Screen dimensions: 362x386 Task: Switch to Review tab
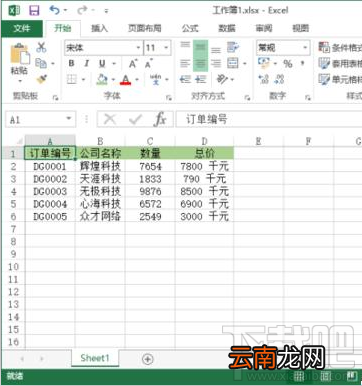264,29
